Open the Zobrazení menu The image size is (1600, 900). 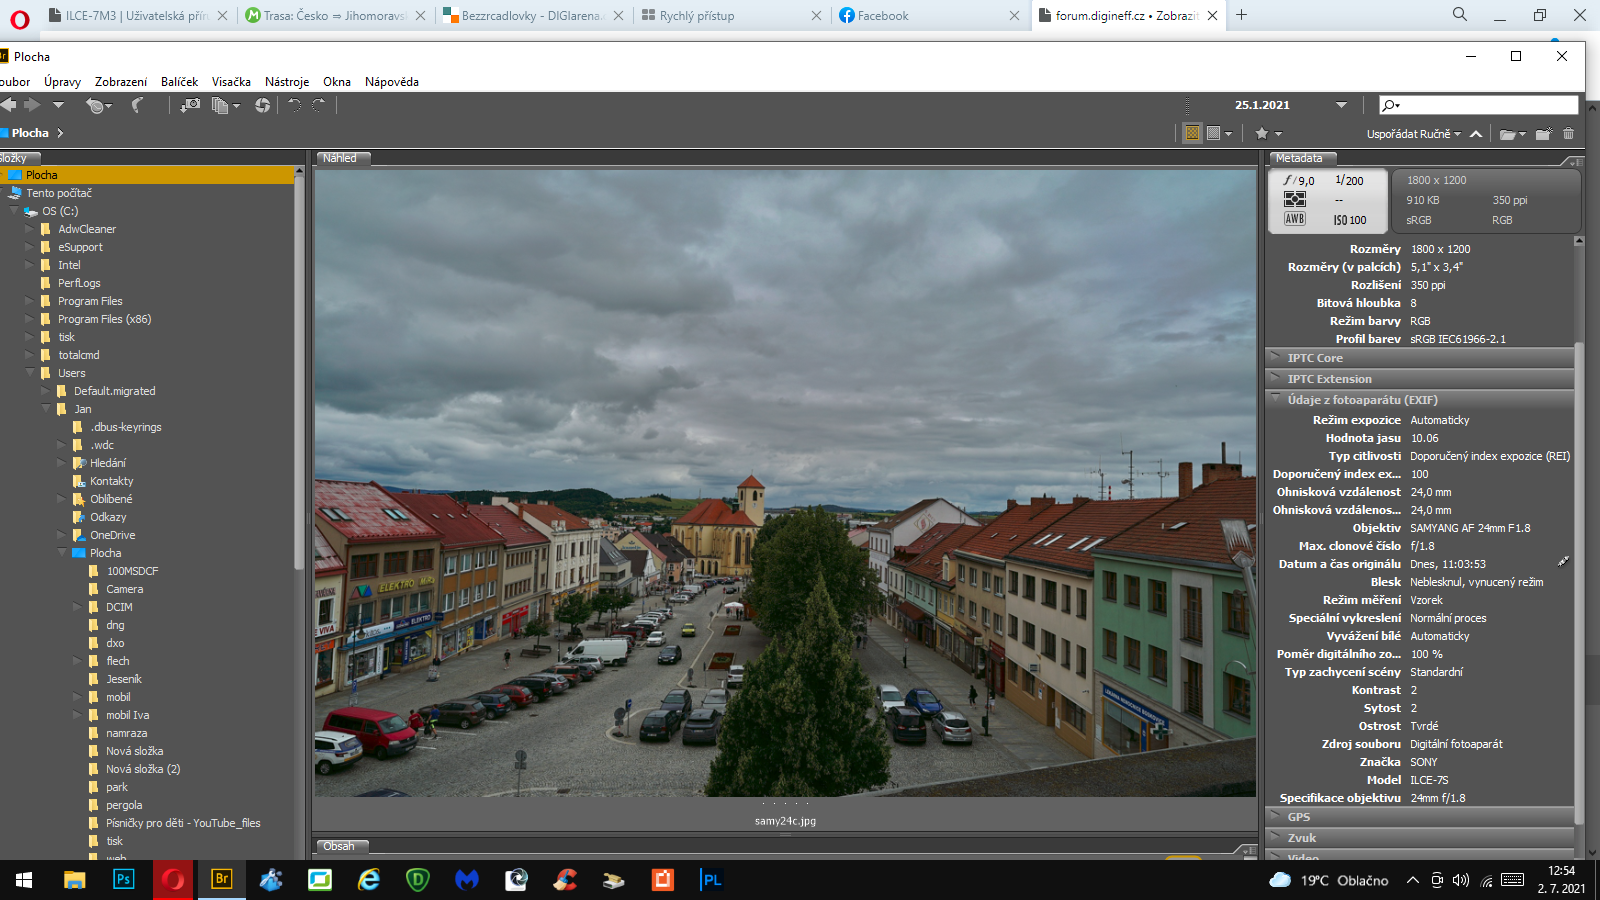click(x=121, y=82)
